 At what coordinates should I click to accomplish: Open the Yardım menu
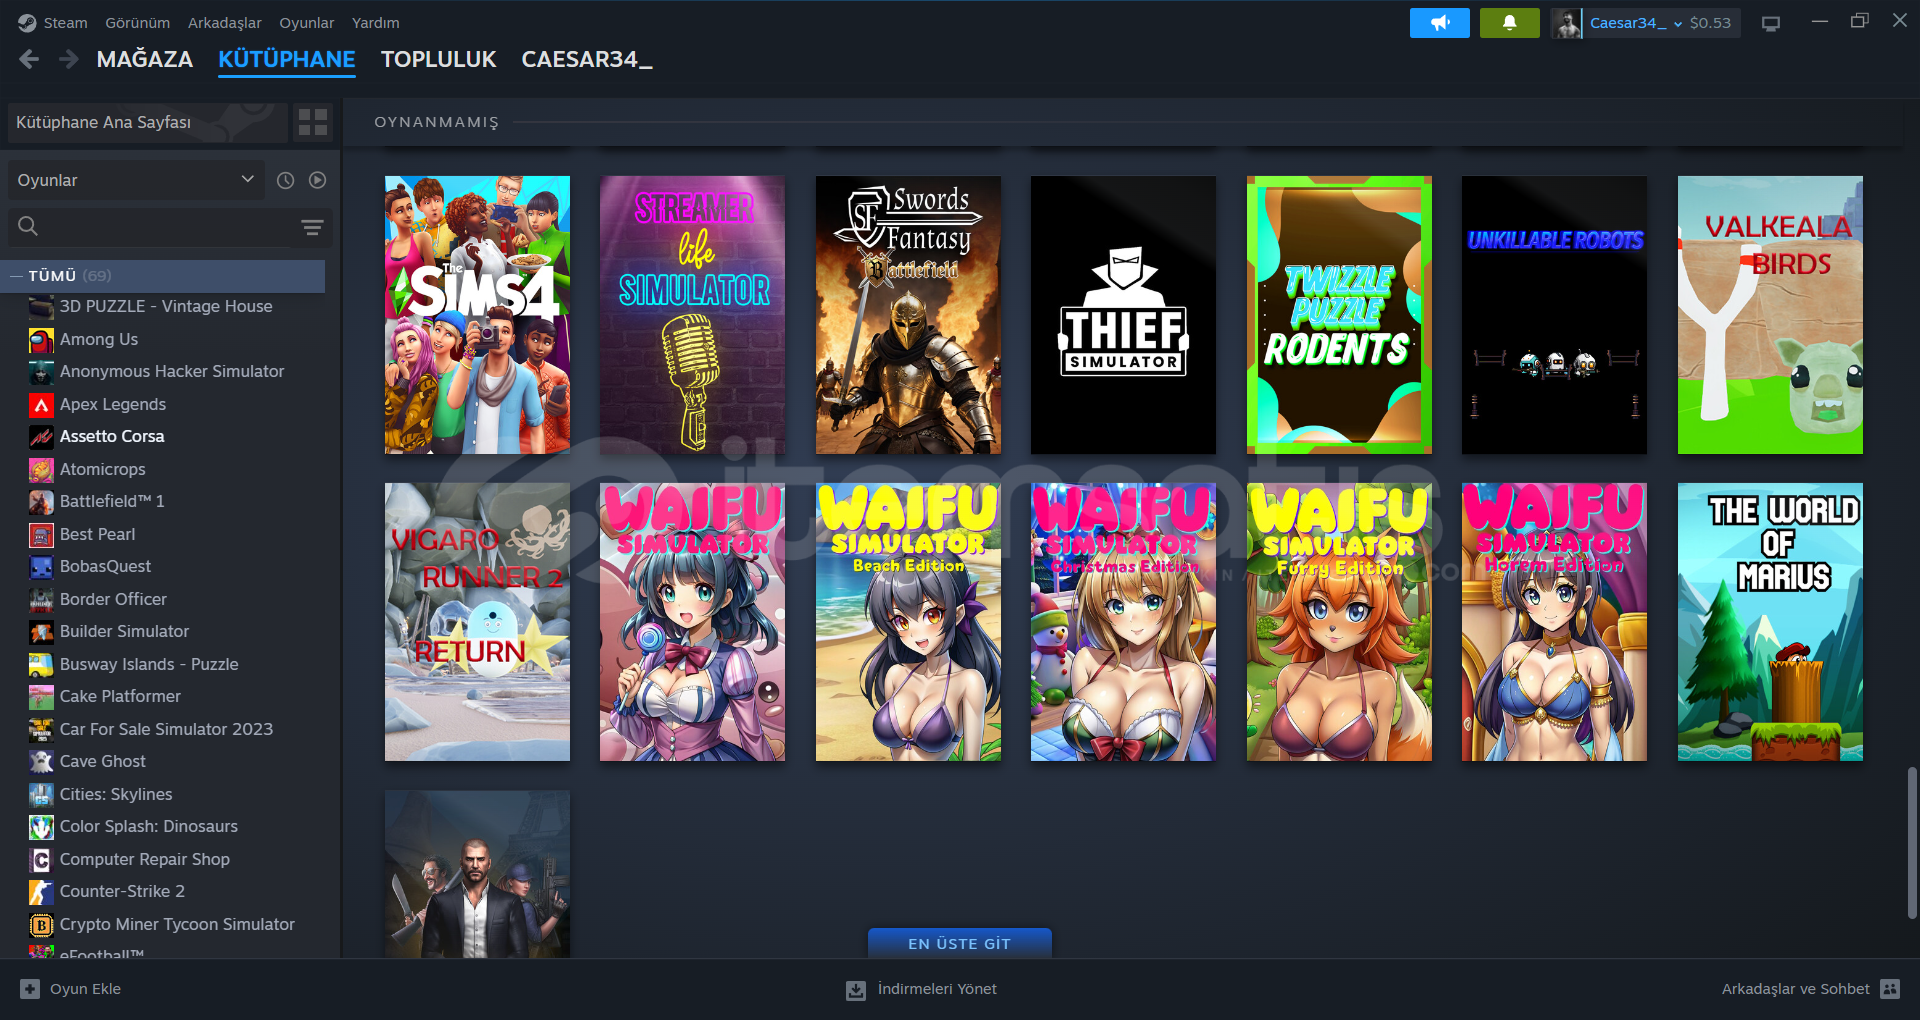point(375,23)
